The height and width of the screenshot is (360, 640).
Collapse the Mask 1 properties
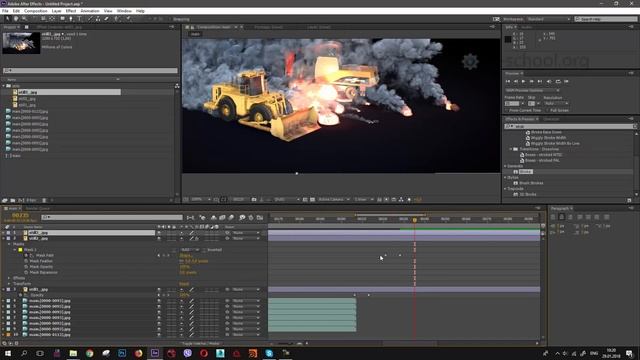(x=15, y=250)
